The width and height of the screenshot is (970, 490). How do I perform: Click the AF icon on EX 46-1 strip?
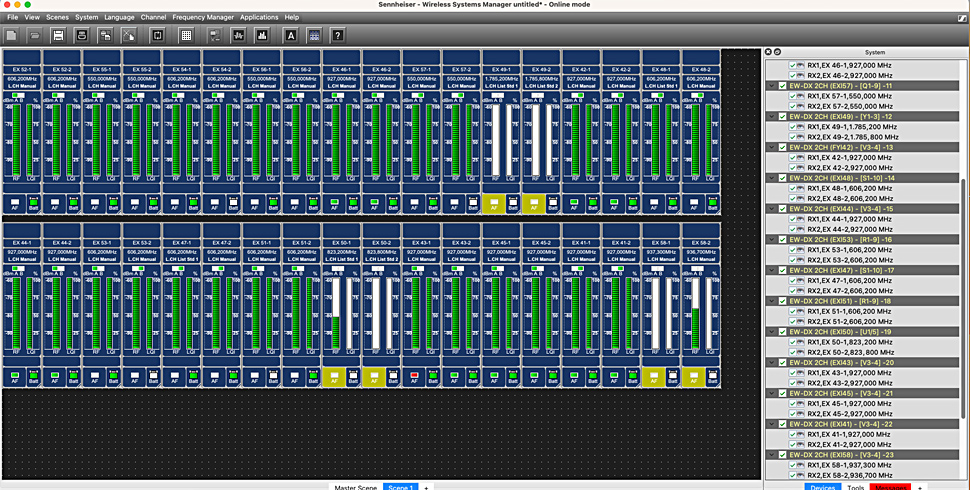click(x=334, y=204)
